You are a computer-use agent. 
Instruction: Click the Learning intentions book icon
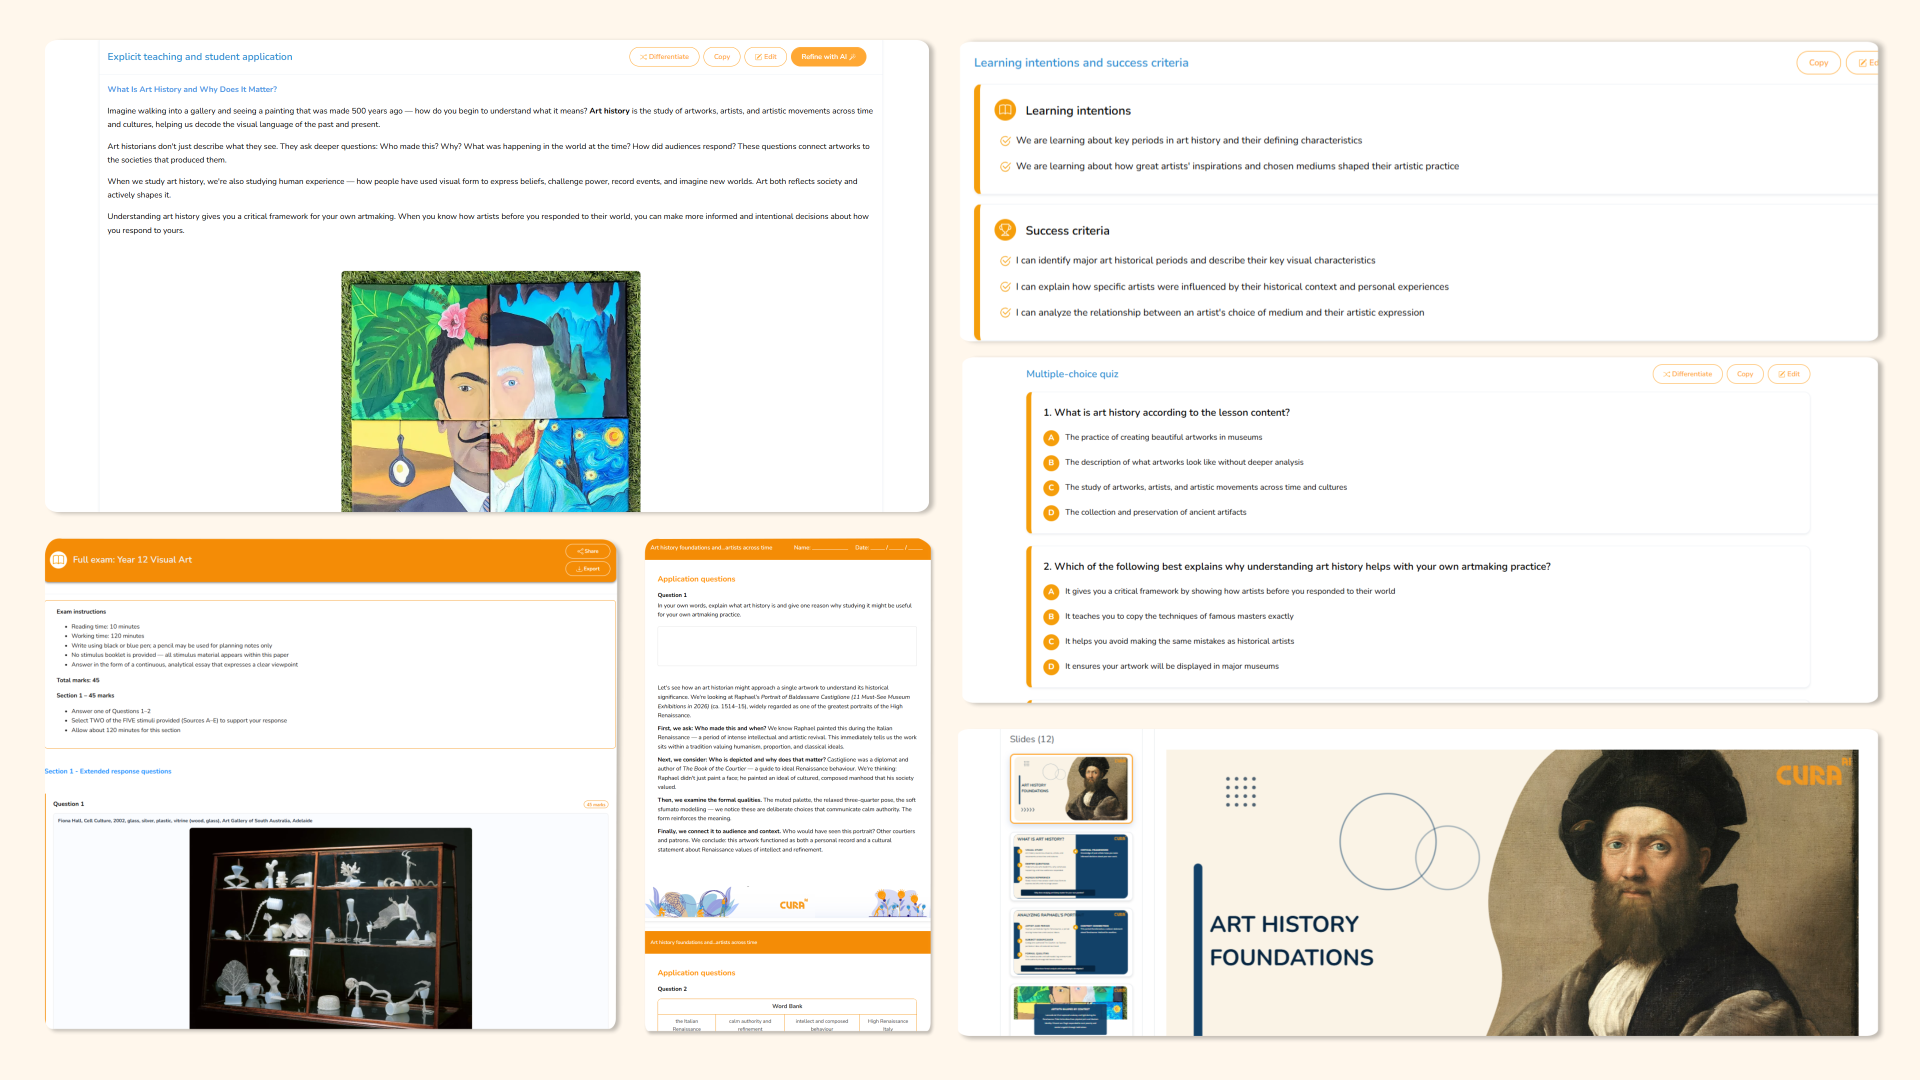[x=1005, y=110]
